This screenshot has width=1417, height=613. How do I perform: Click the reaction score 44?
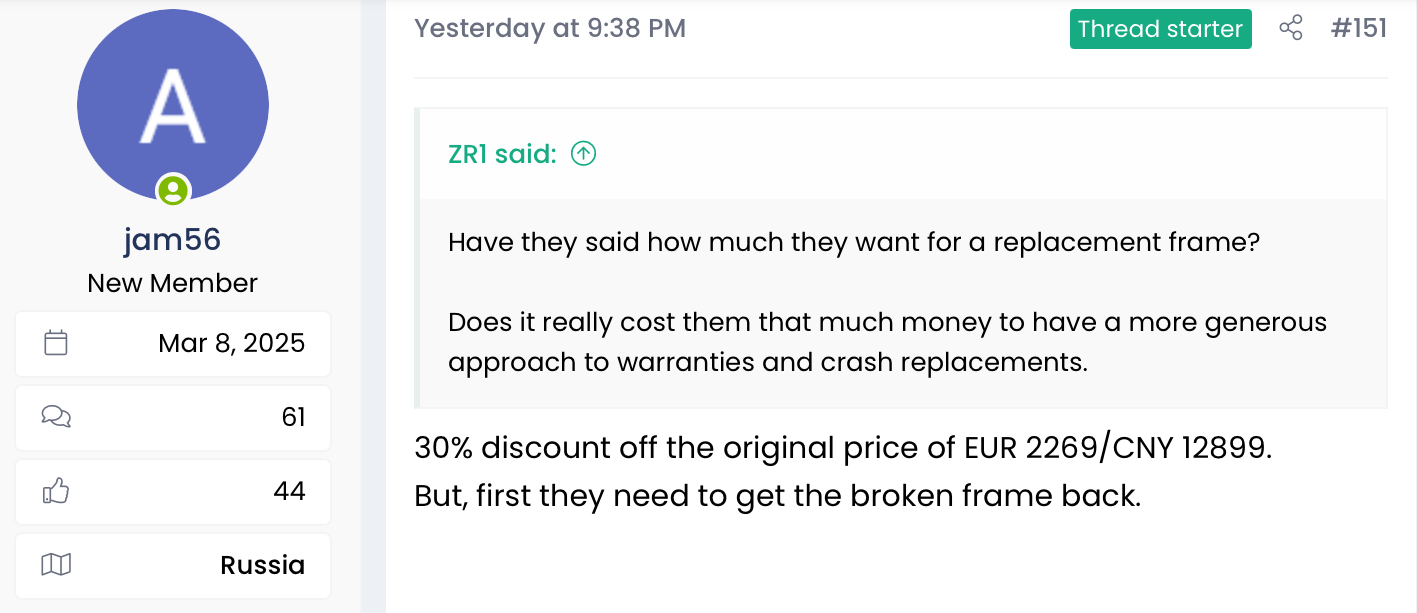pos(289,491)
